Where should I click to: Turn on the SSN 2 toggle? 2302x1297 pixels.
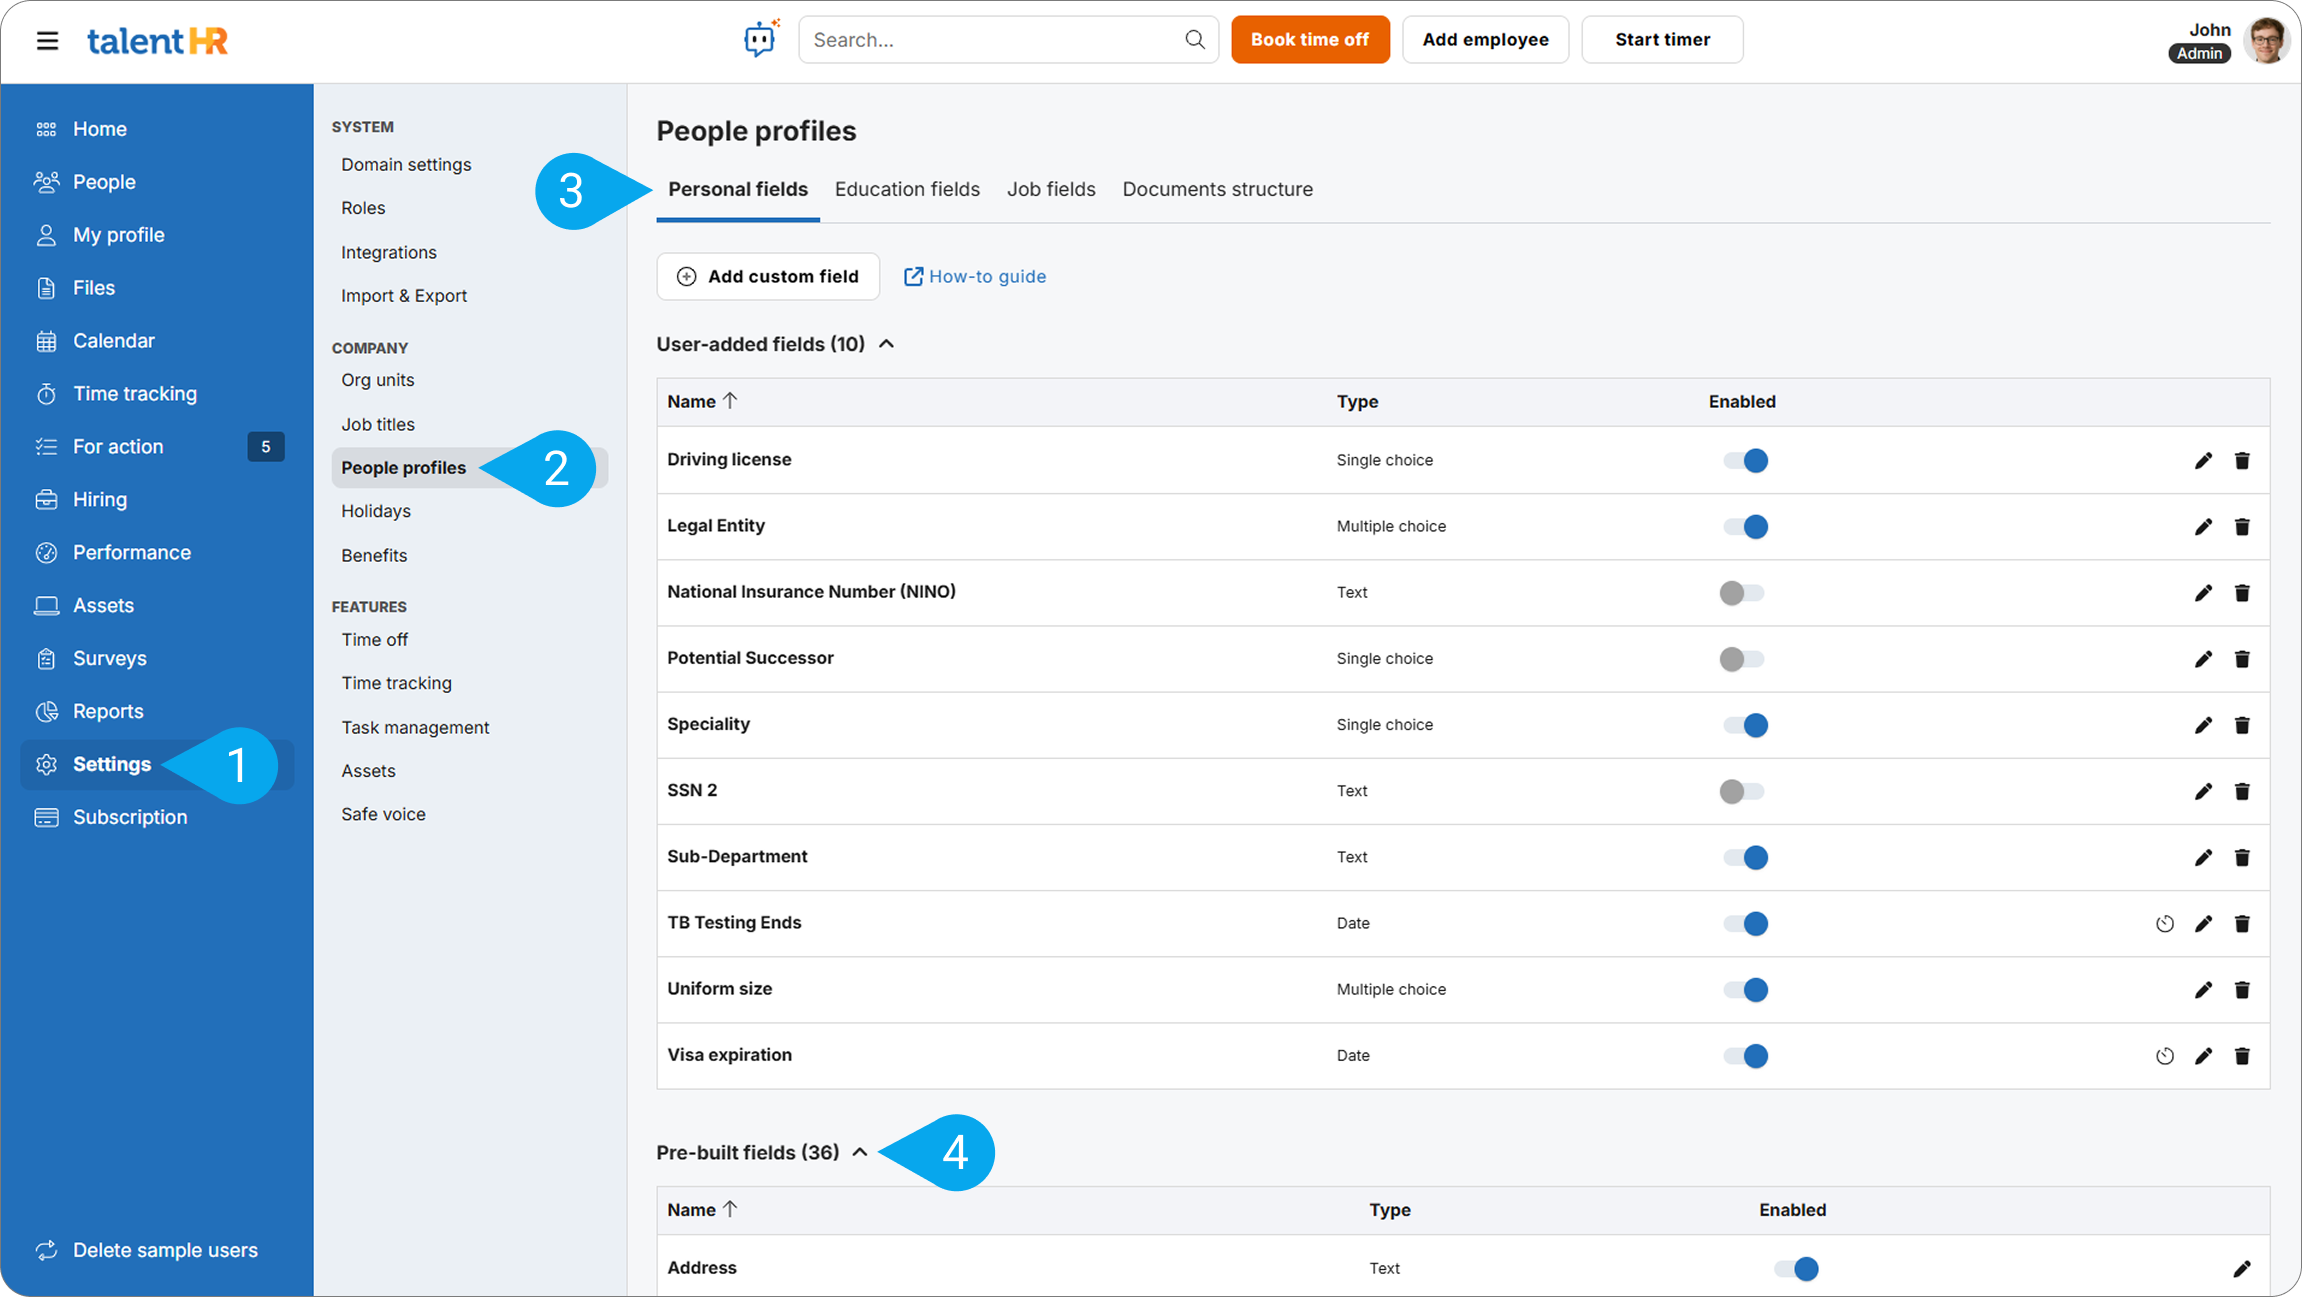[x=1742, y=791]
